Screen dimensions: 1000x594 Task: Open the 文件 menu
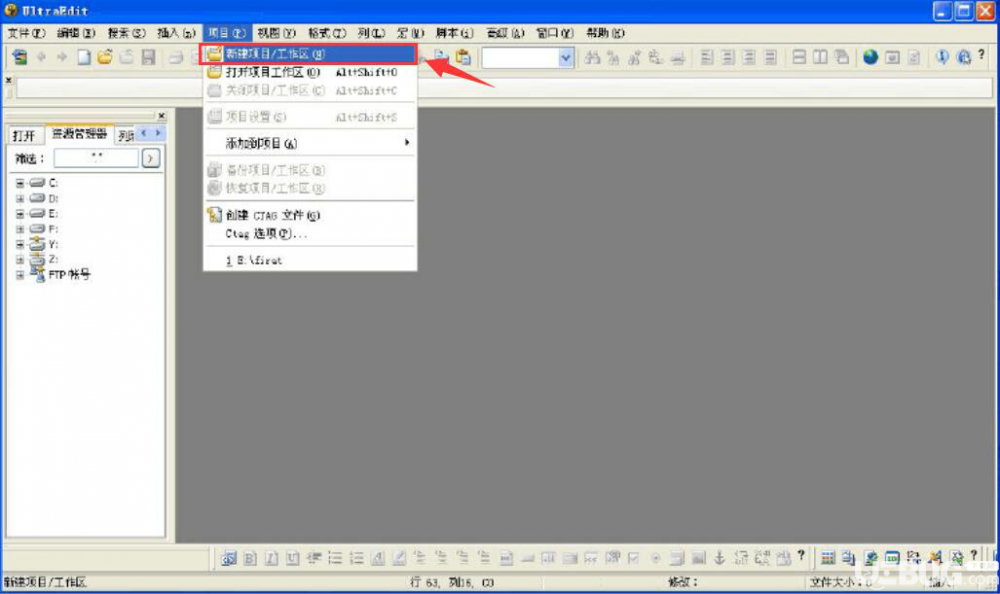26,33
